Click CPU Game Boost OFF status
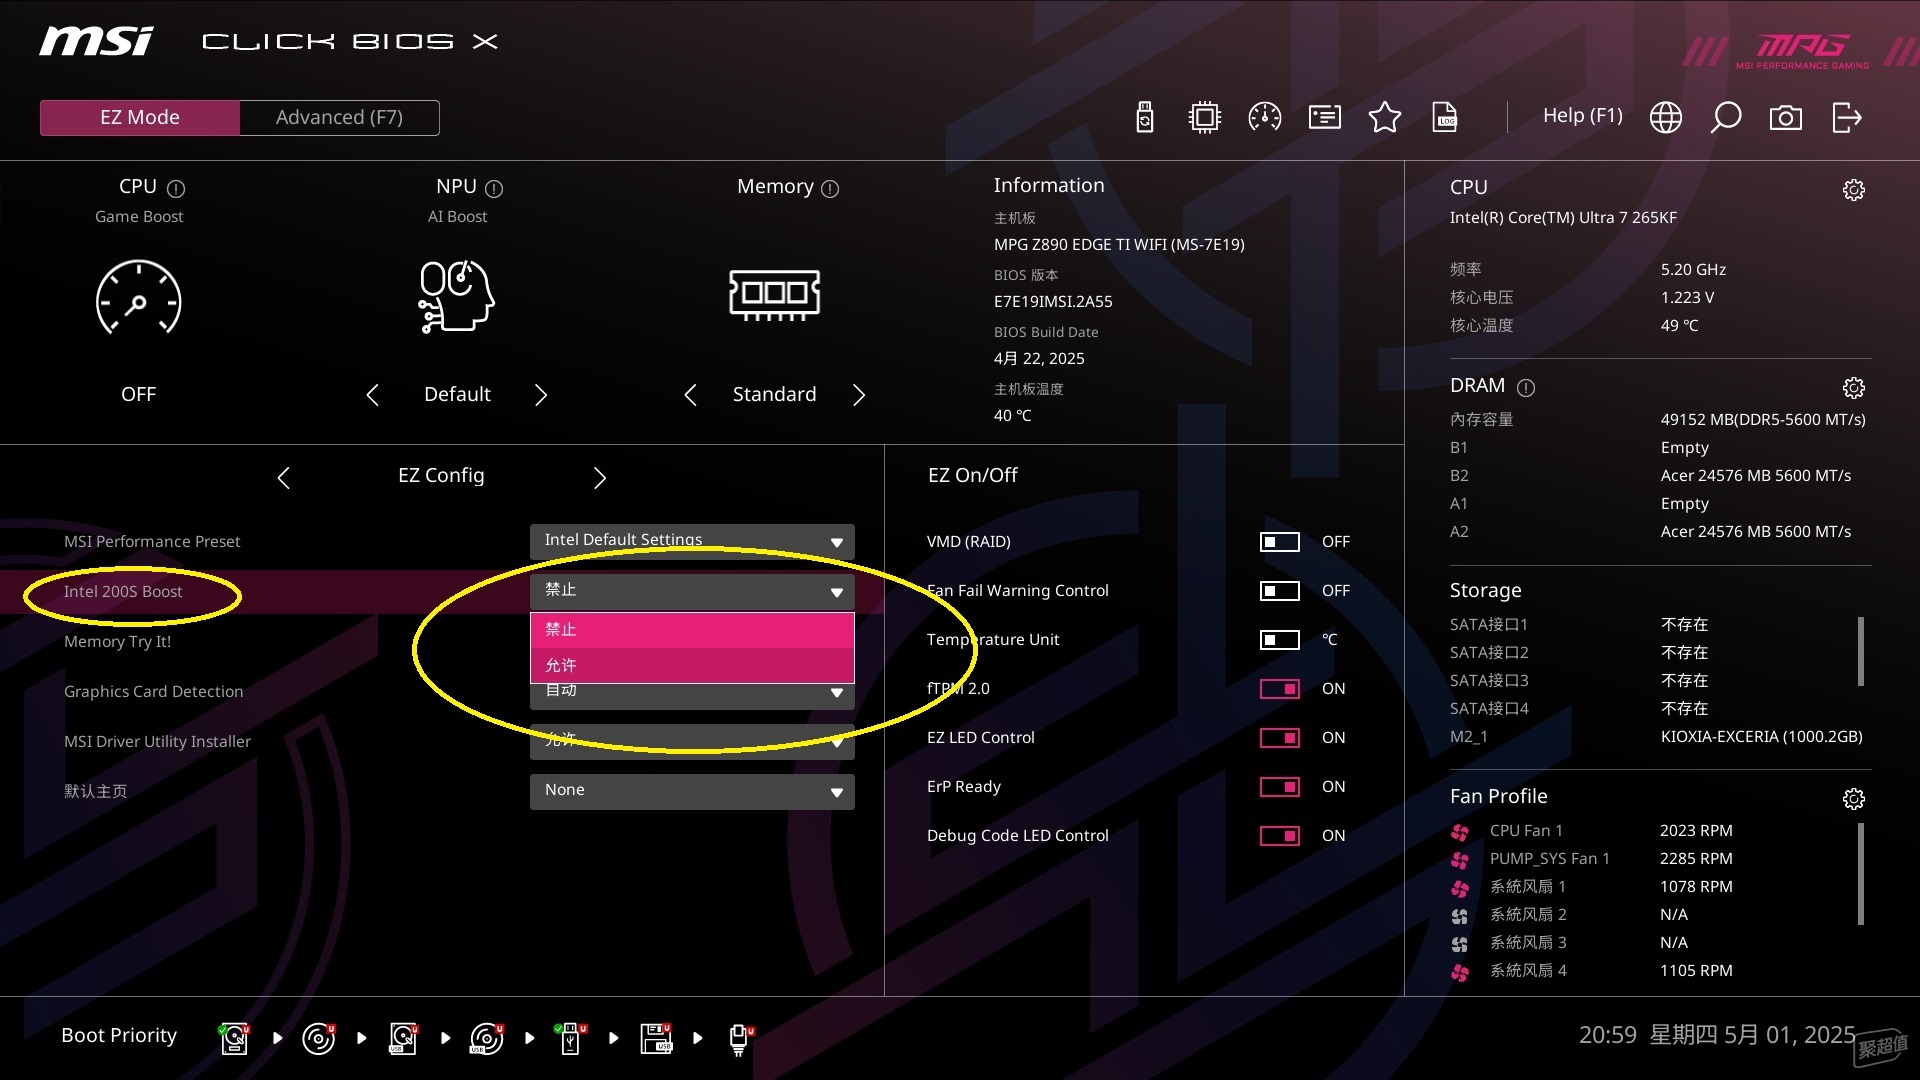 (x=139, y=395)
